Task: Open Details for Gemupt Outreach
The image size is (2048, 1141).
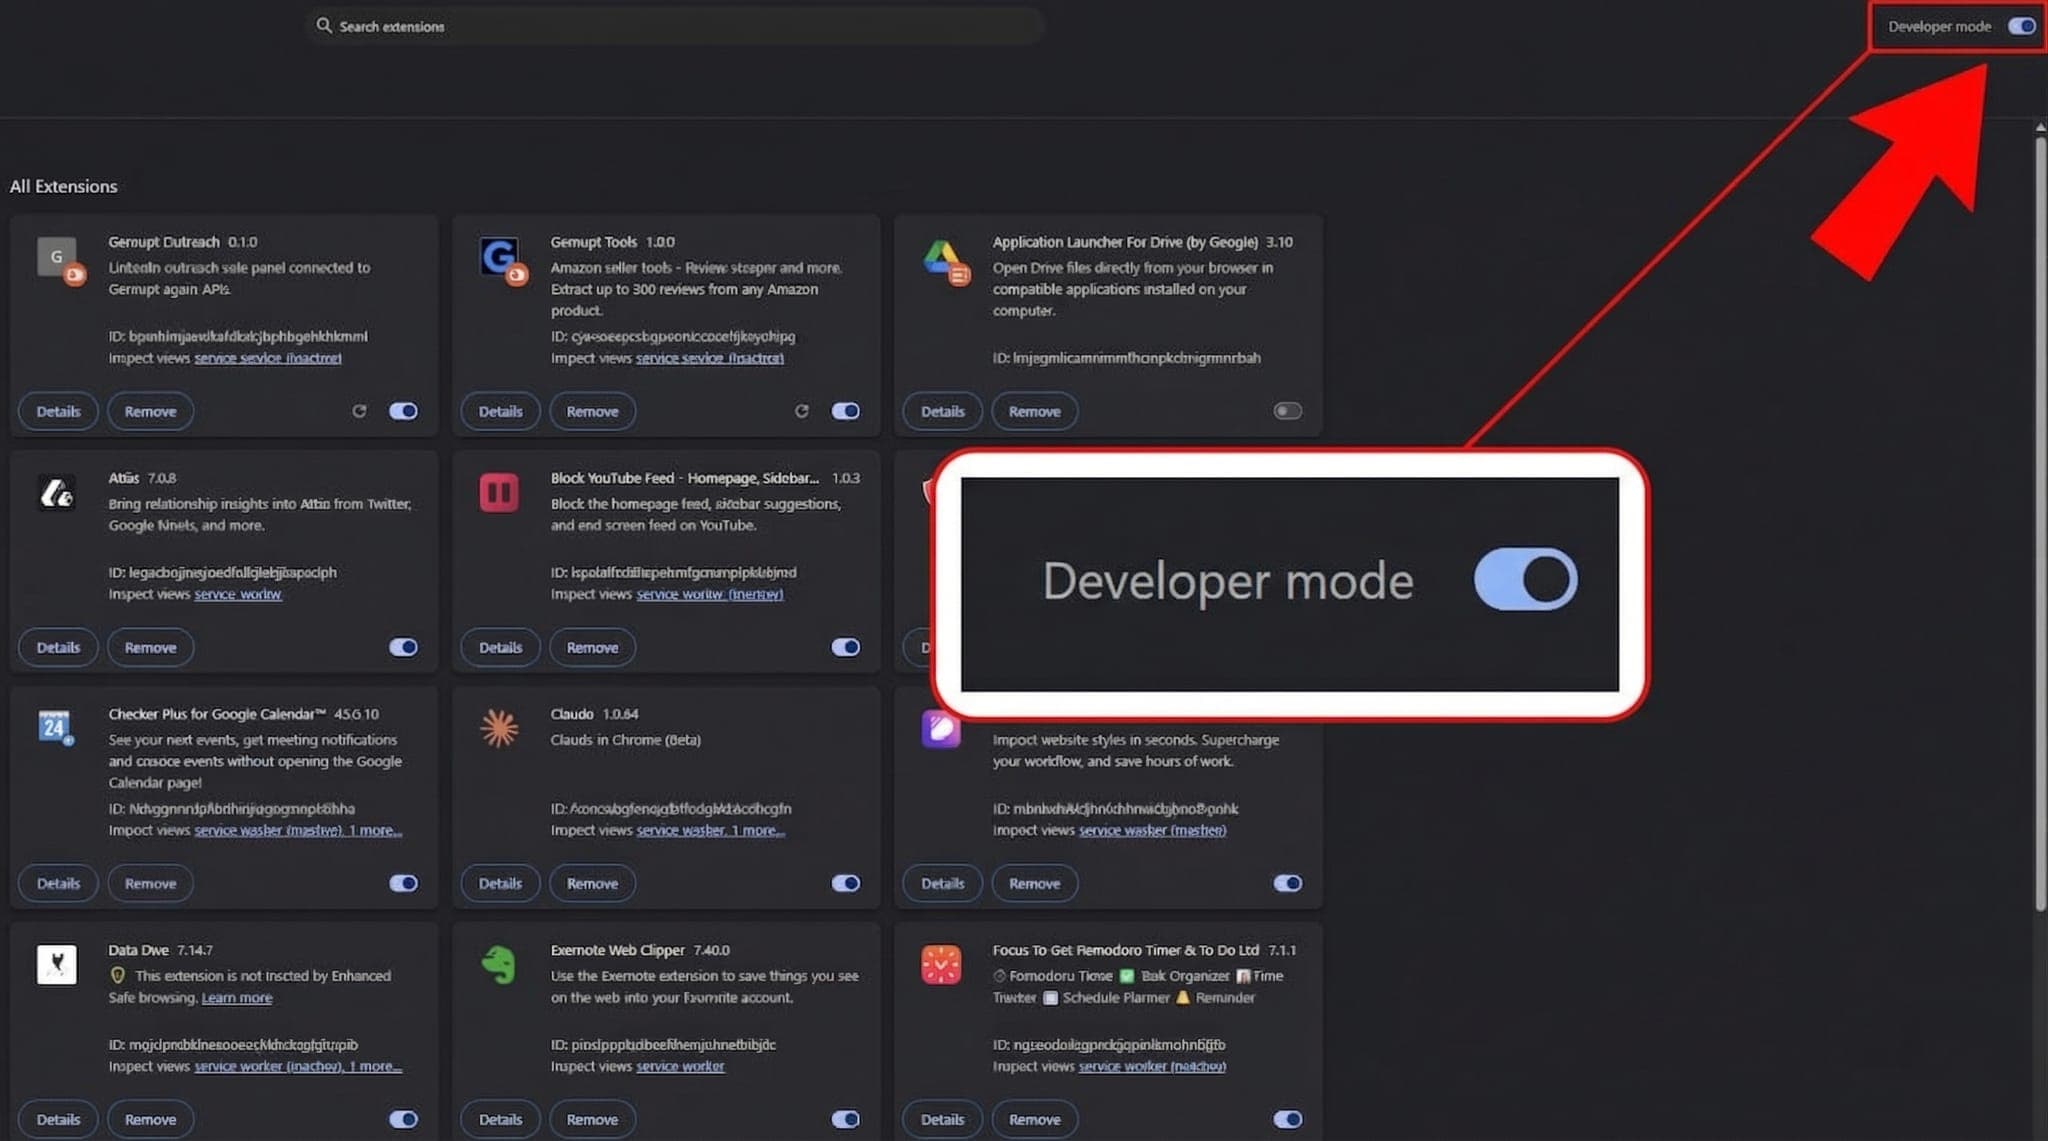Action: (x=58, y=411)
